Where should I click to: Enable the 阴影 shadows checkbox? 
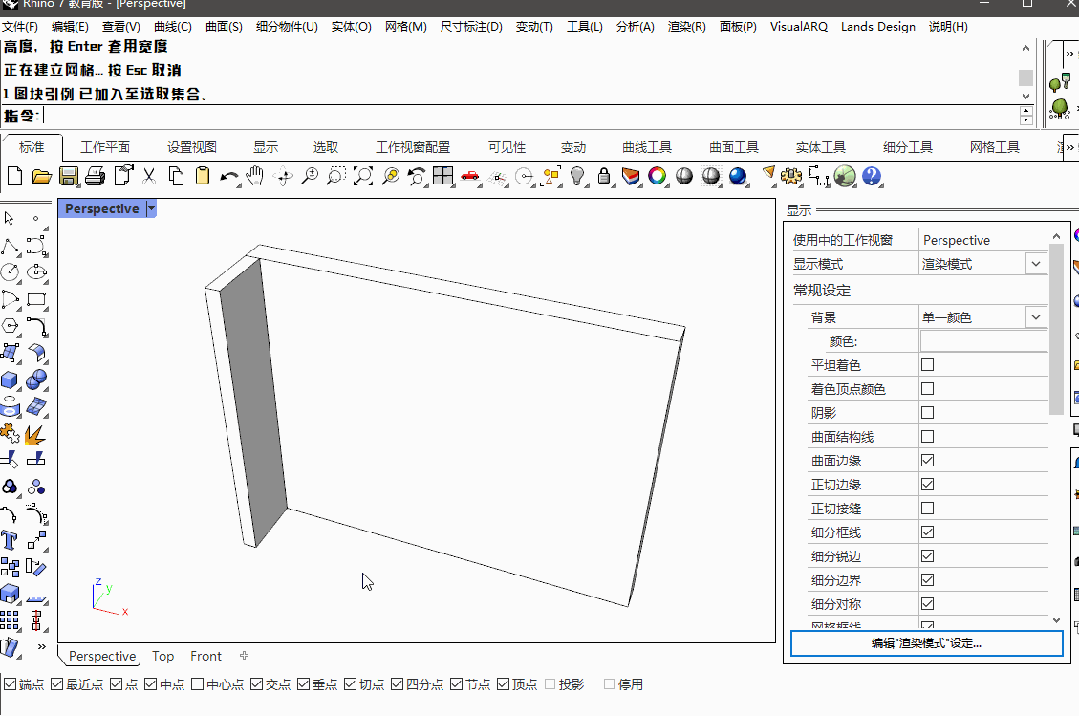pyautogui.click(x=927, y=413)
